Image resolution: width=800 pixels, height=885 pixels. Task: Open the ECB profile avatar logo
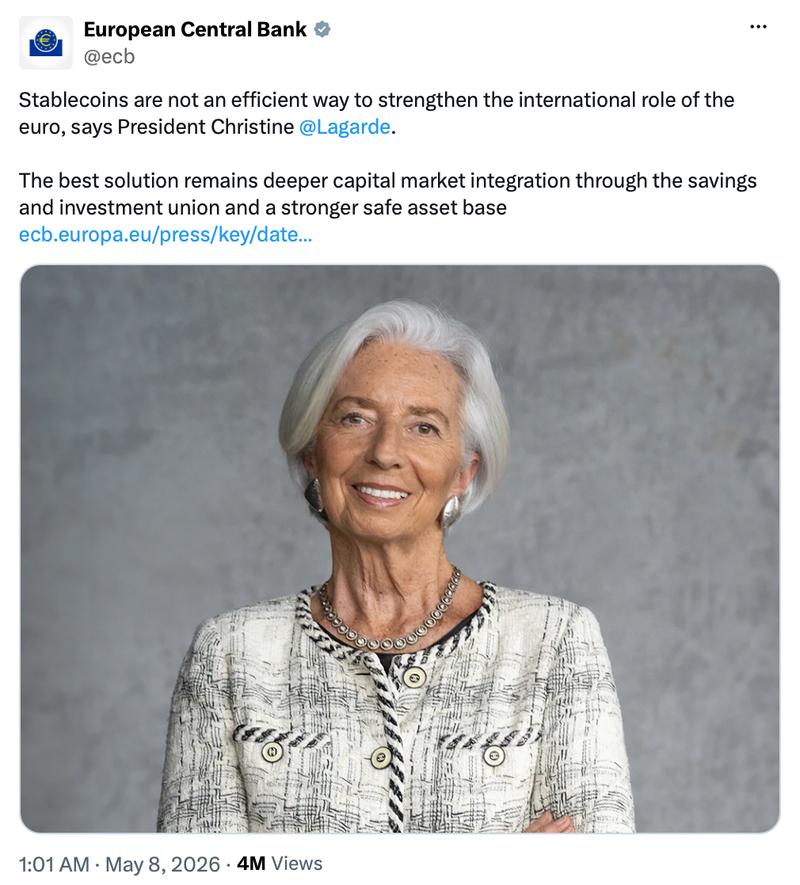46,43
